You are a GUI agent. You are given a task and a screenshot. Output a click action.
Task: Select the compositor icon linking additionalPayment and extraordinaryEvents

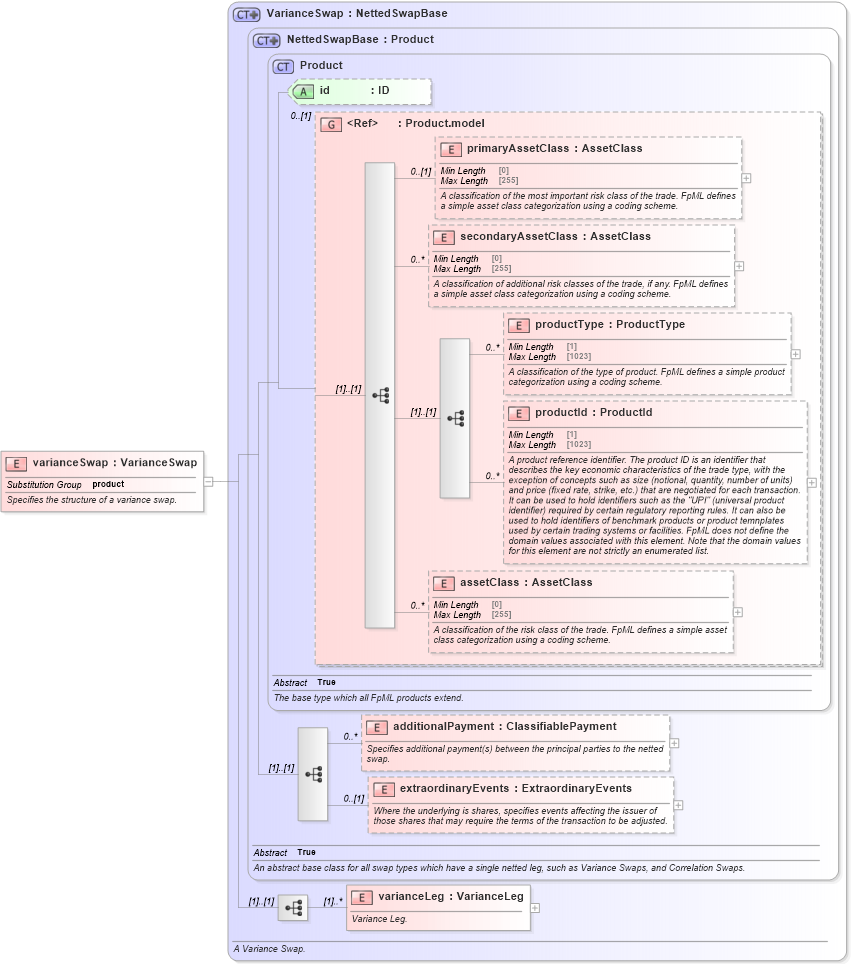point(312,772)
